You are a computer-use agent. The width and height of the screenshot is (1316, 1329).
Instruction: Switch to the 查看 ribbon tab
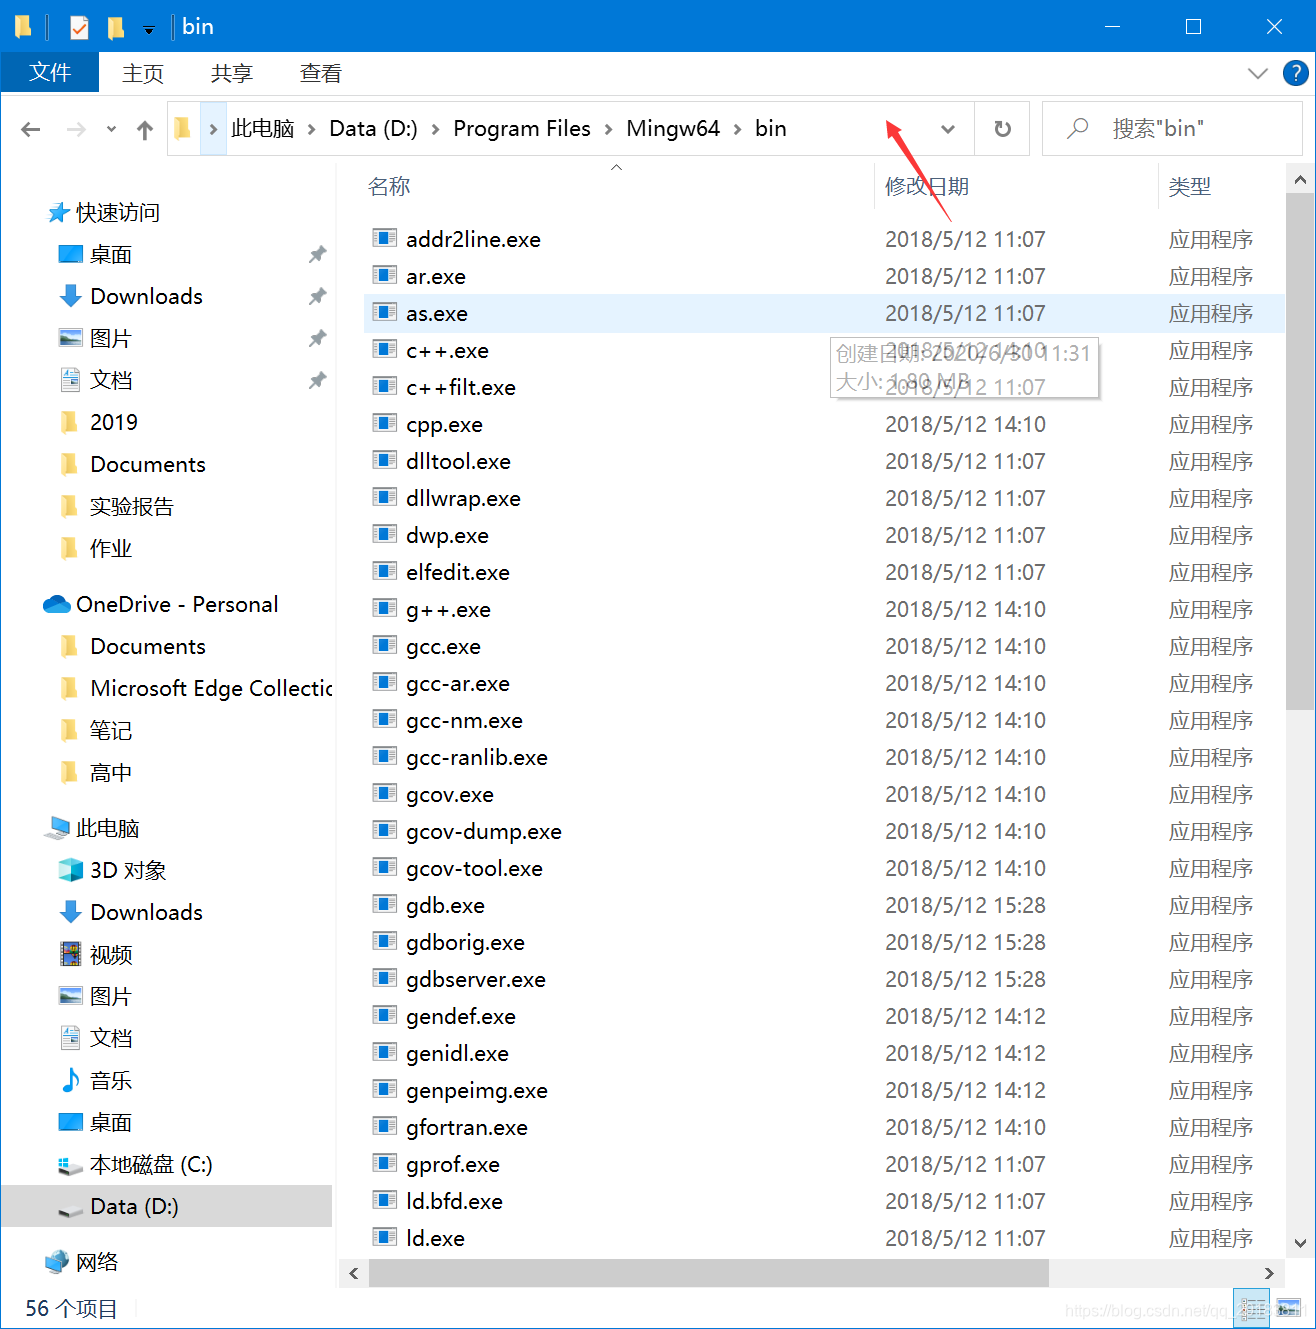321,73
